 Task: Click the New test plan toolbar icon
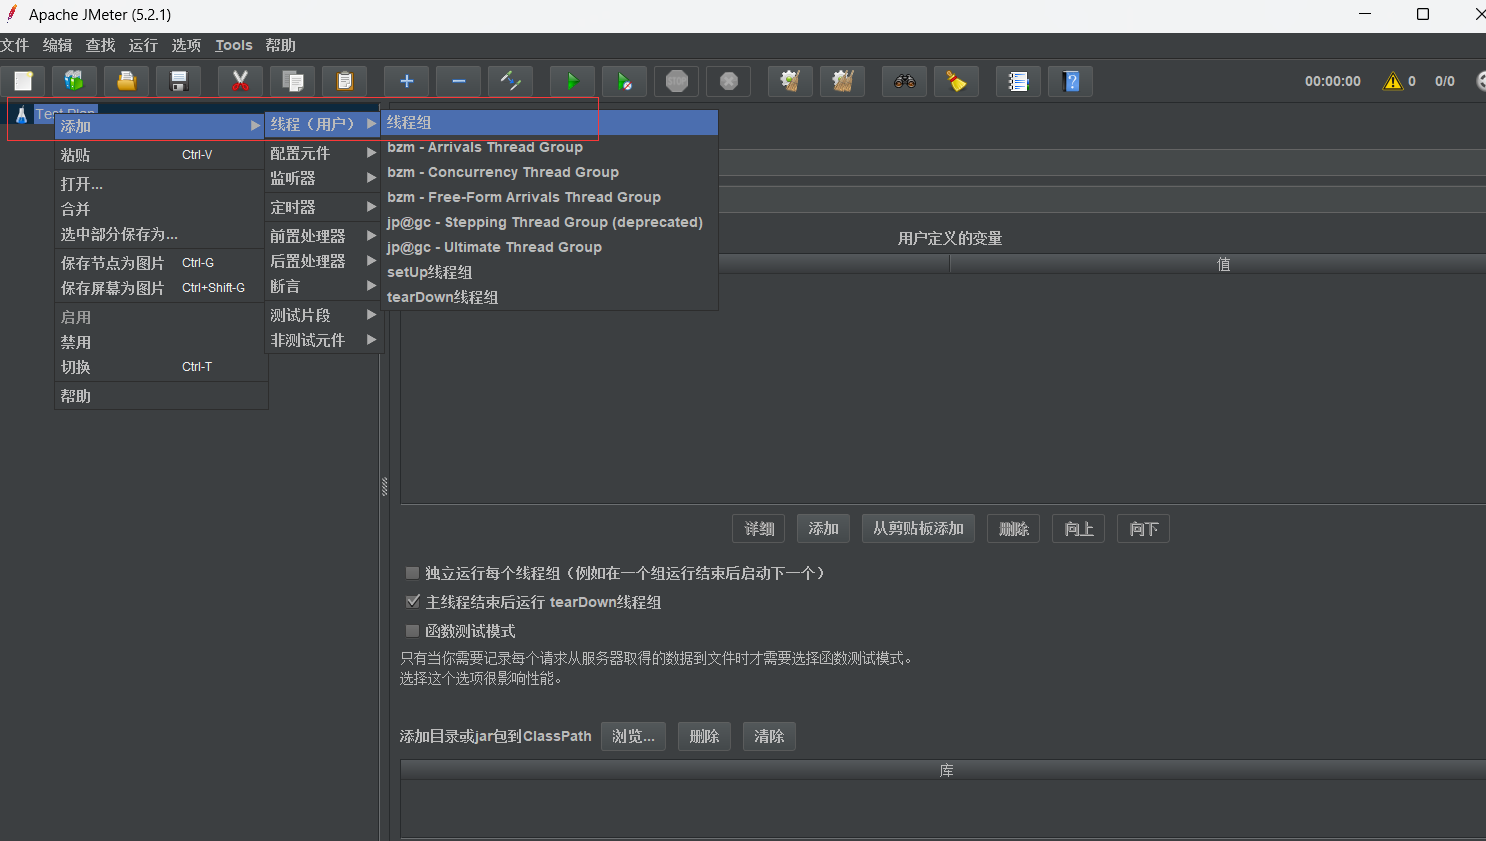click(x=23, y=81)
